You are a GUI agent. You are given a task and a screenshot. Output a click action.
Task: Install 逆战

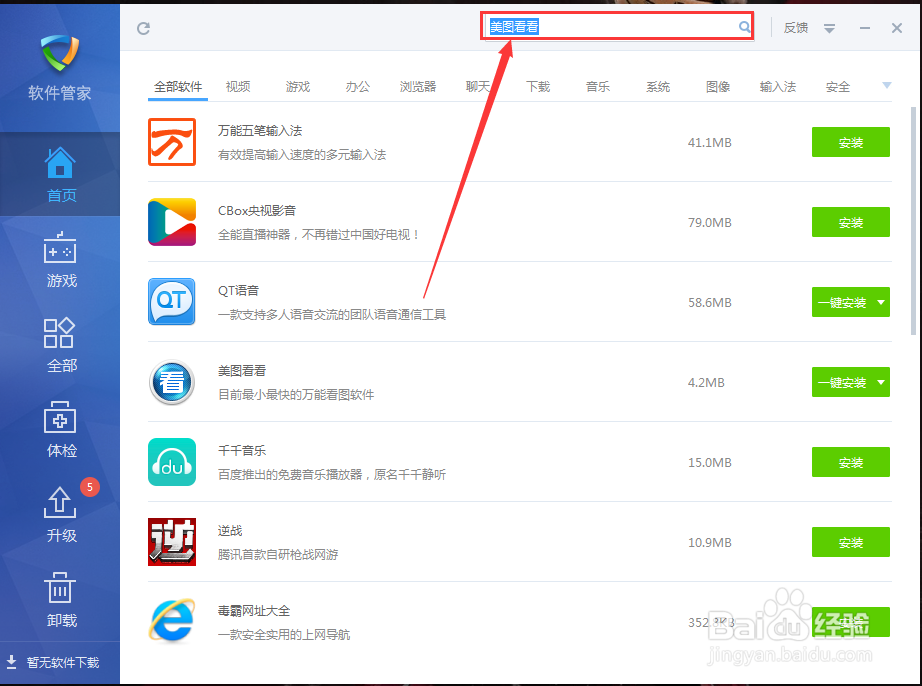pyautogui.click(x=850, y=542)
